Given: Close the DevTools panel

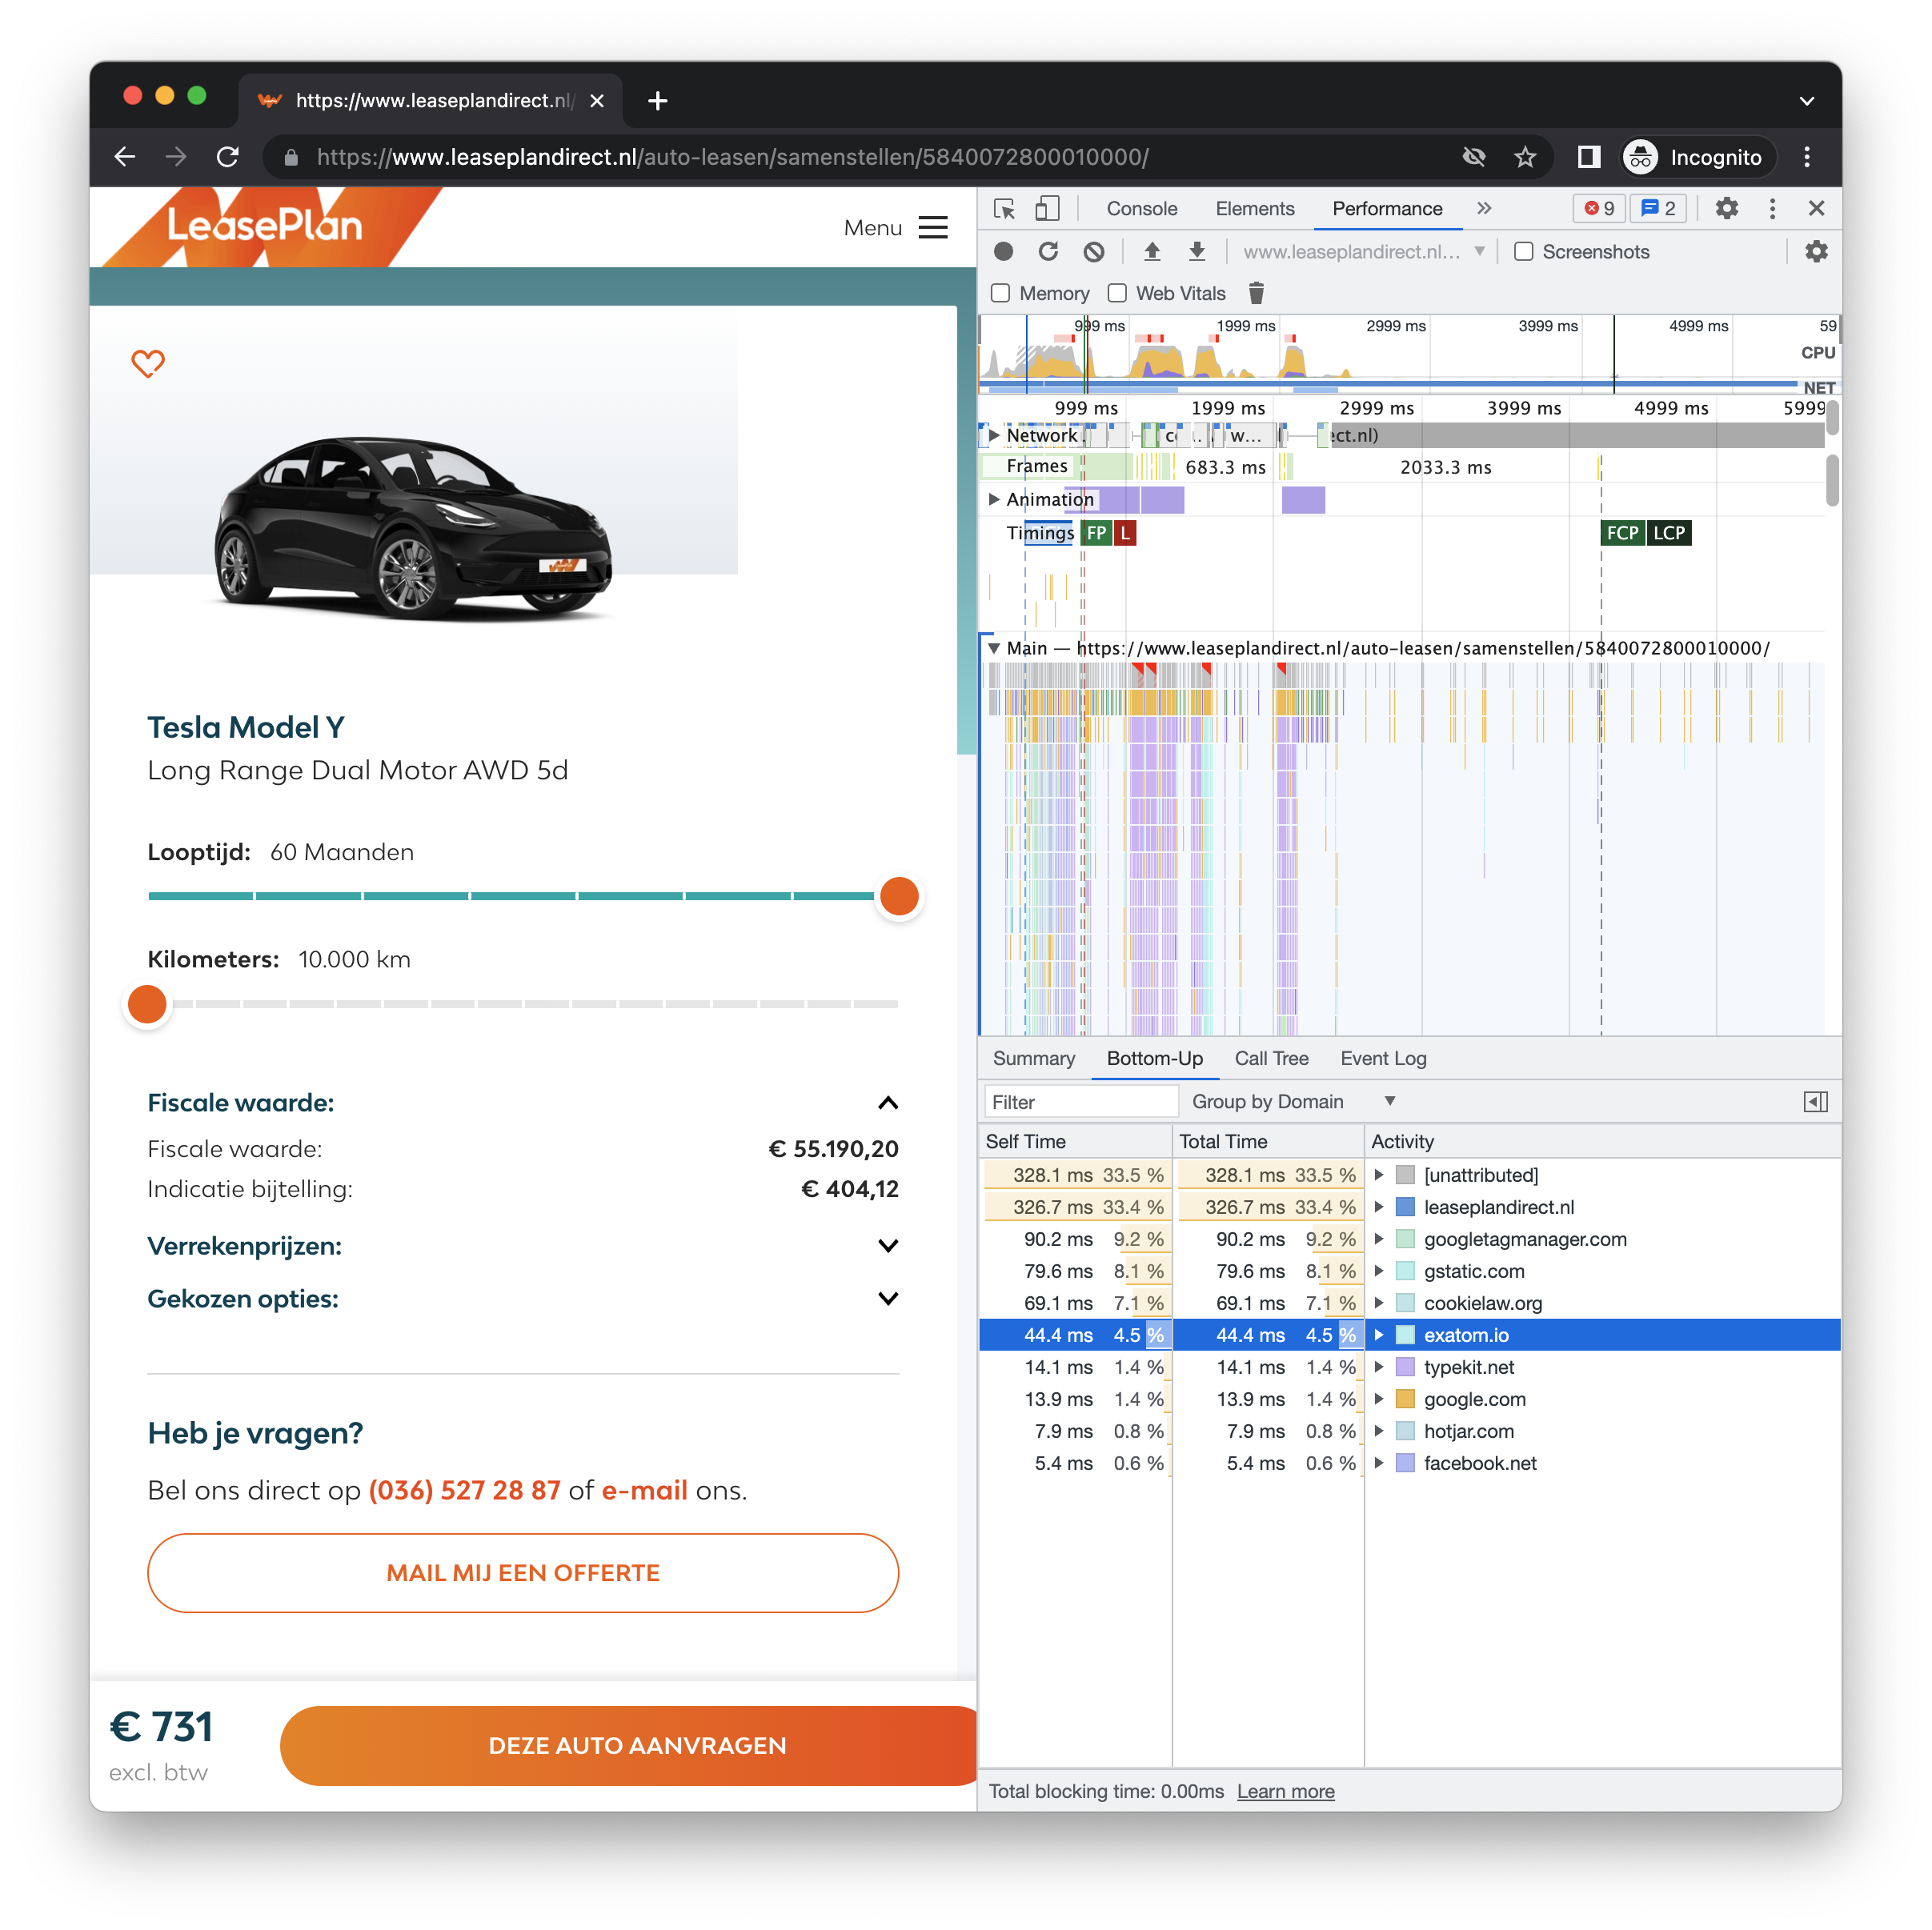Looking at the screenshot, I should 1816,208.
